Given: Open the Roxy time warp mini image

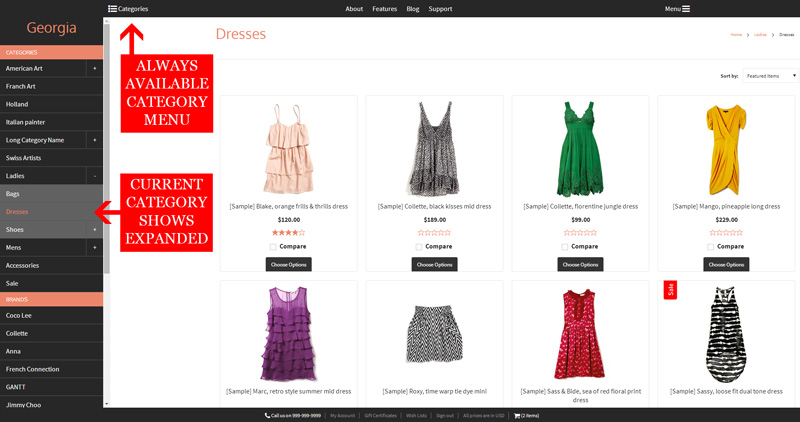Looking at the screenshot, I should point(434,334).
